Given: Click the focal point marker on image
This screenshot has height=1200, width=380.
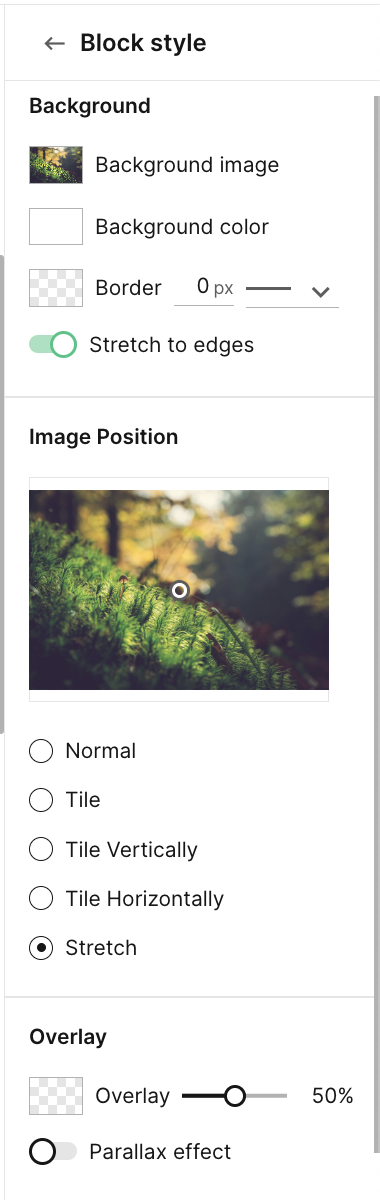Looking at the screenshot, I should click(179, 590).
